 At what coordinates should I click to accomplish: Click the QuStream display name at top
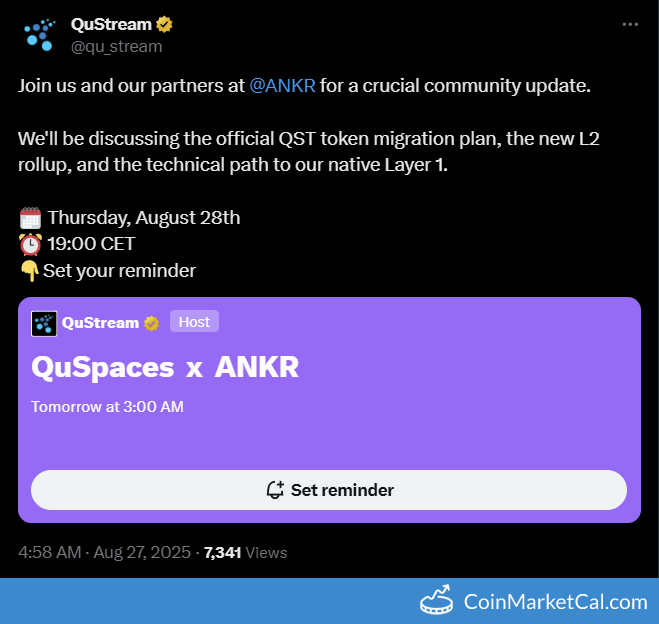pyautogui.click(x=111, y=24)
